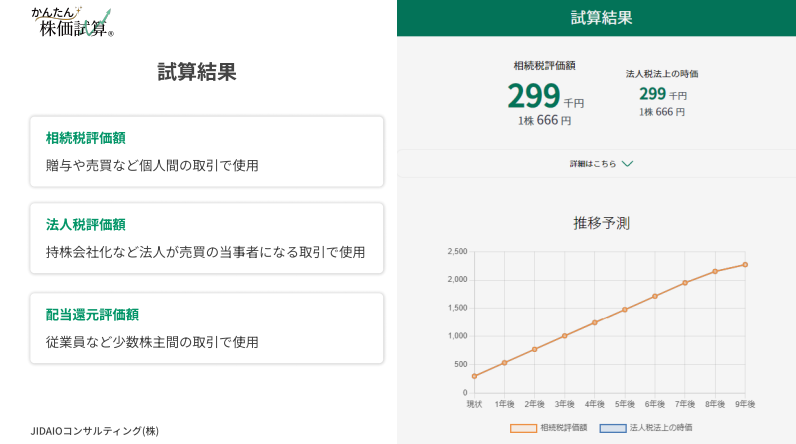Screen dimensions: 796x444
Task: Toggle the orange 相続税評価額 legend swatch
Action: pos(523,428)
